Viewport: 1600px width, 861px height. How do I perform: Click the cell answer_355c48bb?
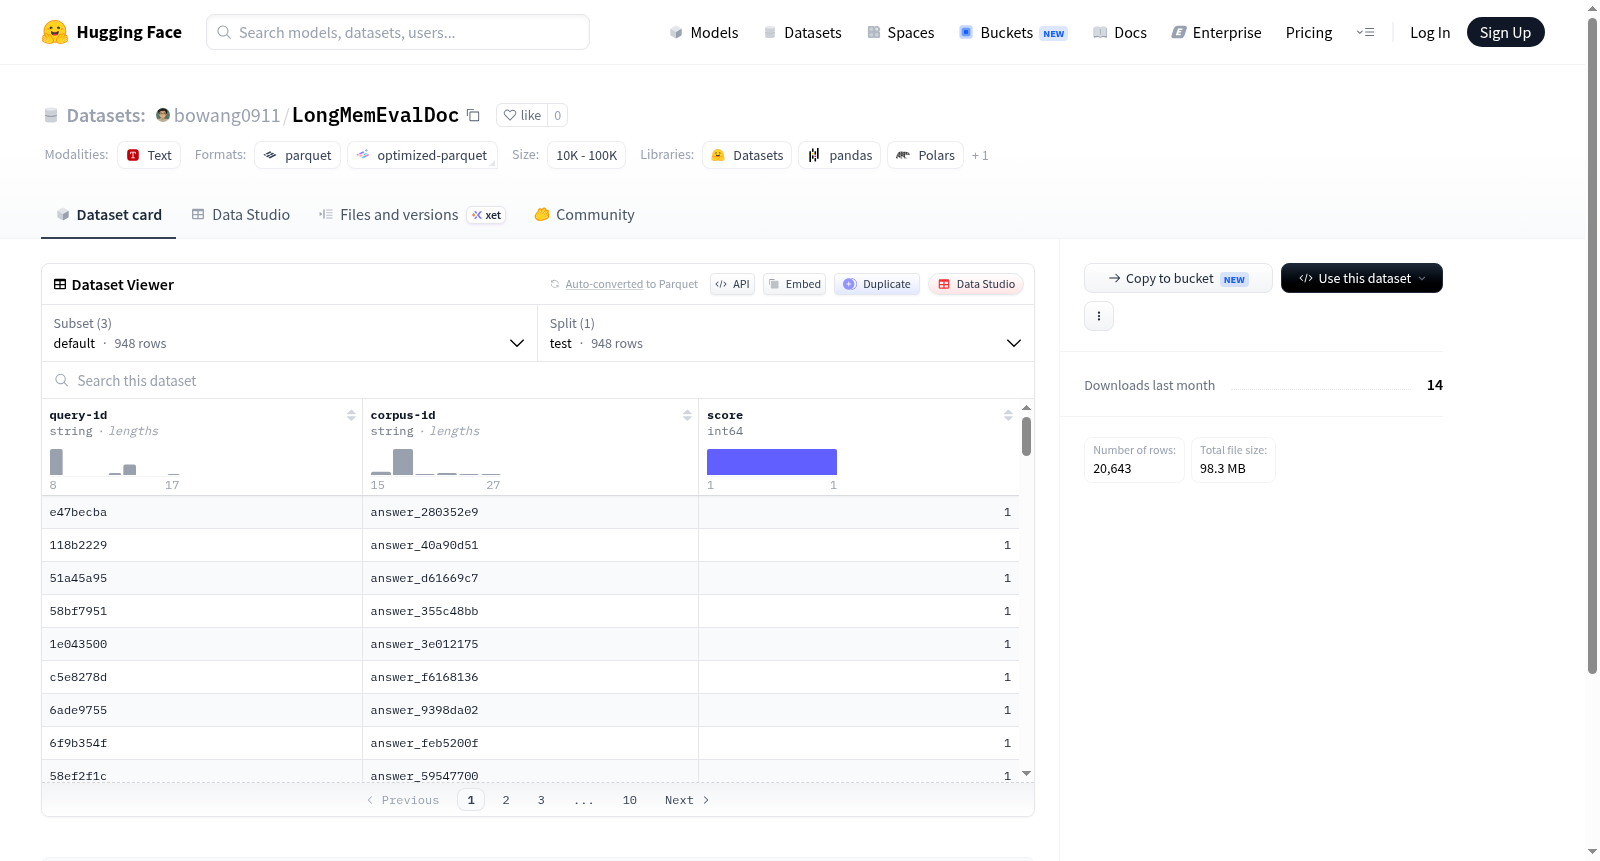click(x=530, y=611)
